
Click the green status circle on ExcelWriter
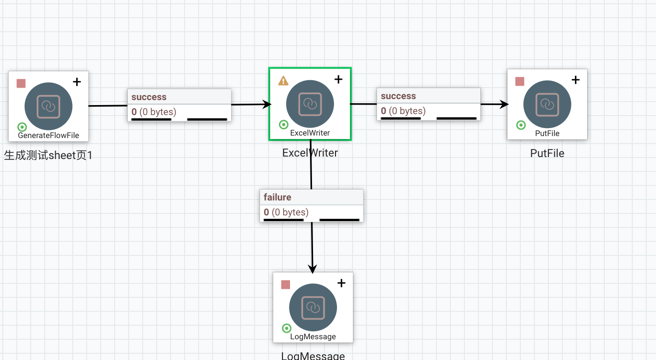click(284, 124)
